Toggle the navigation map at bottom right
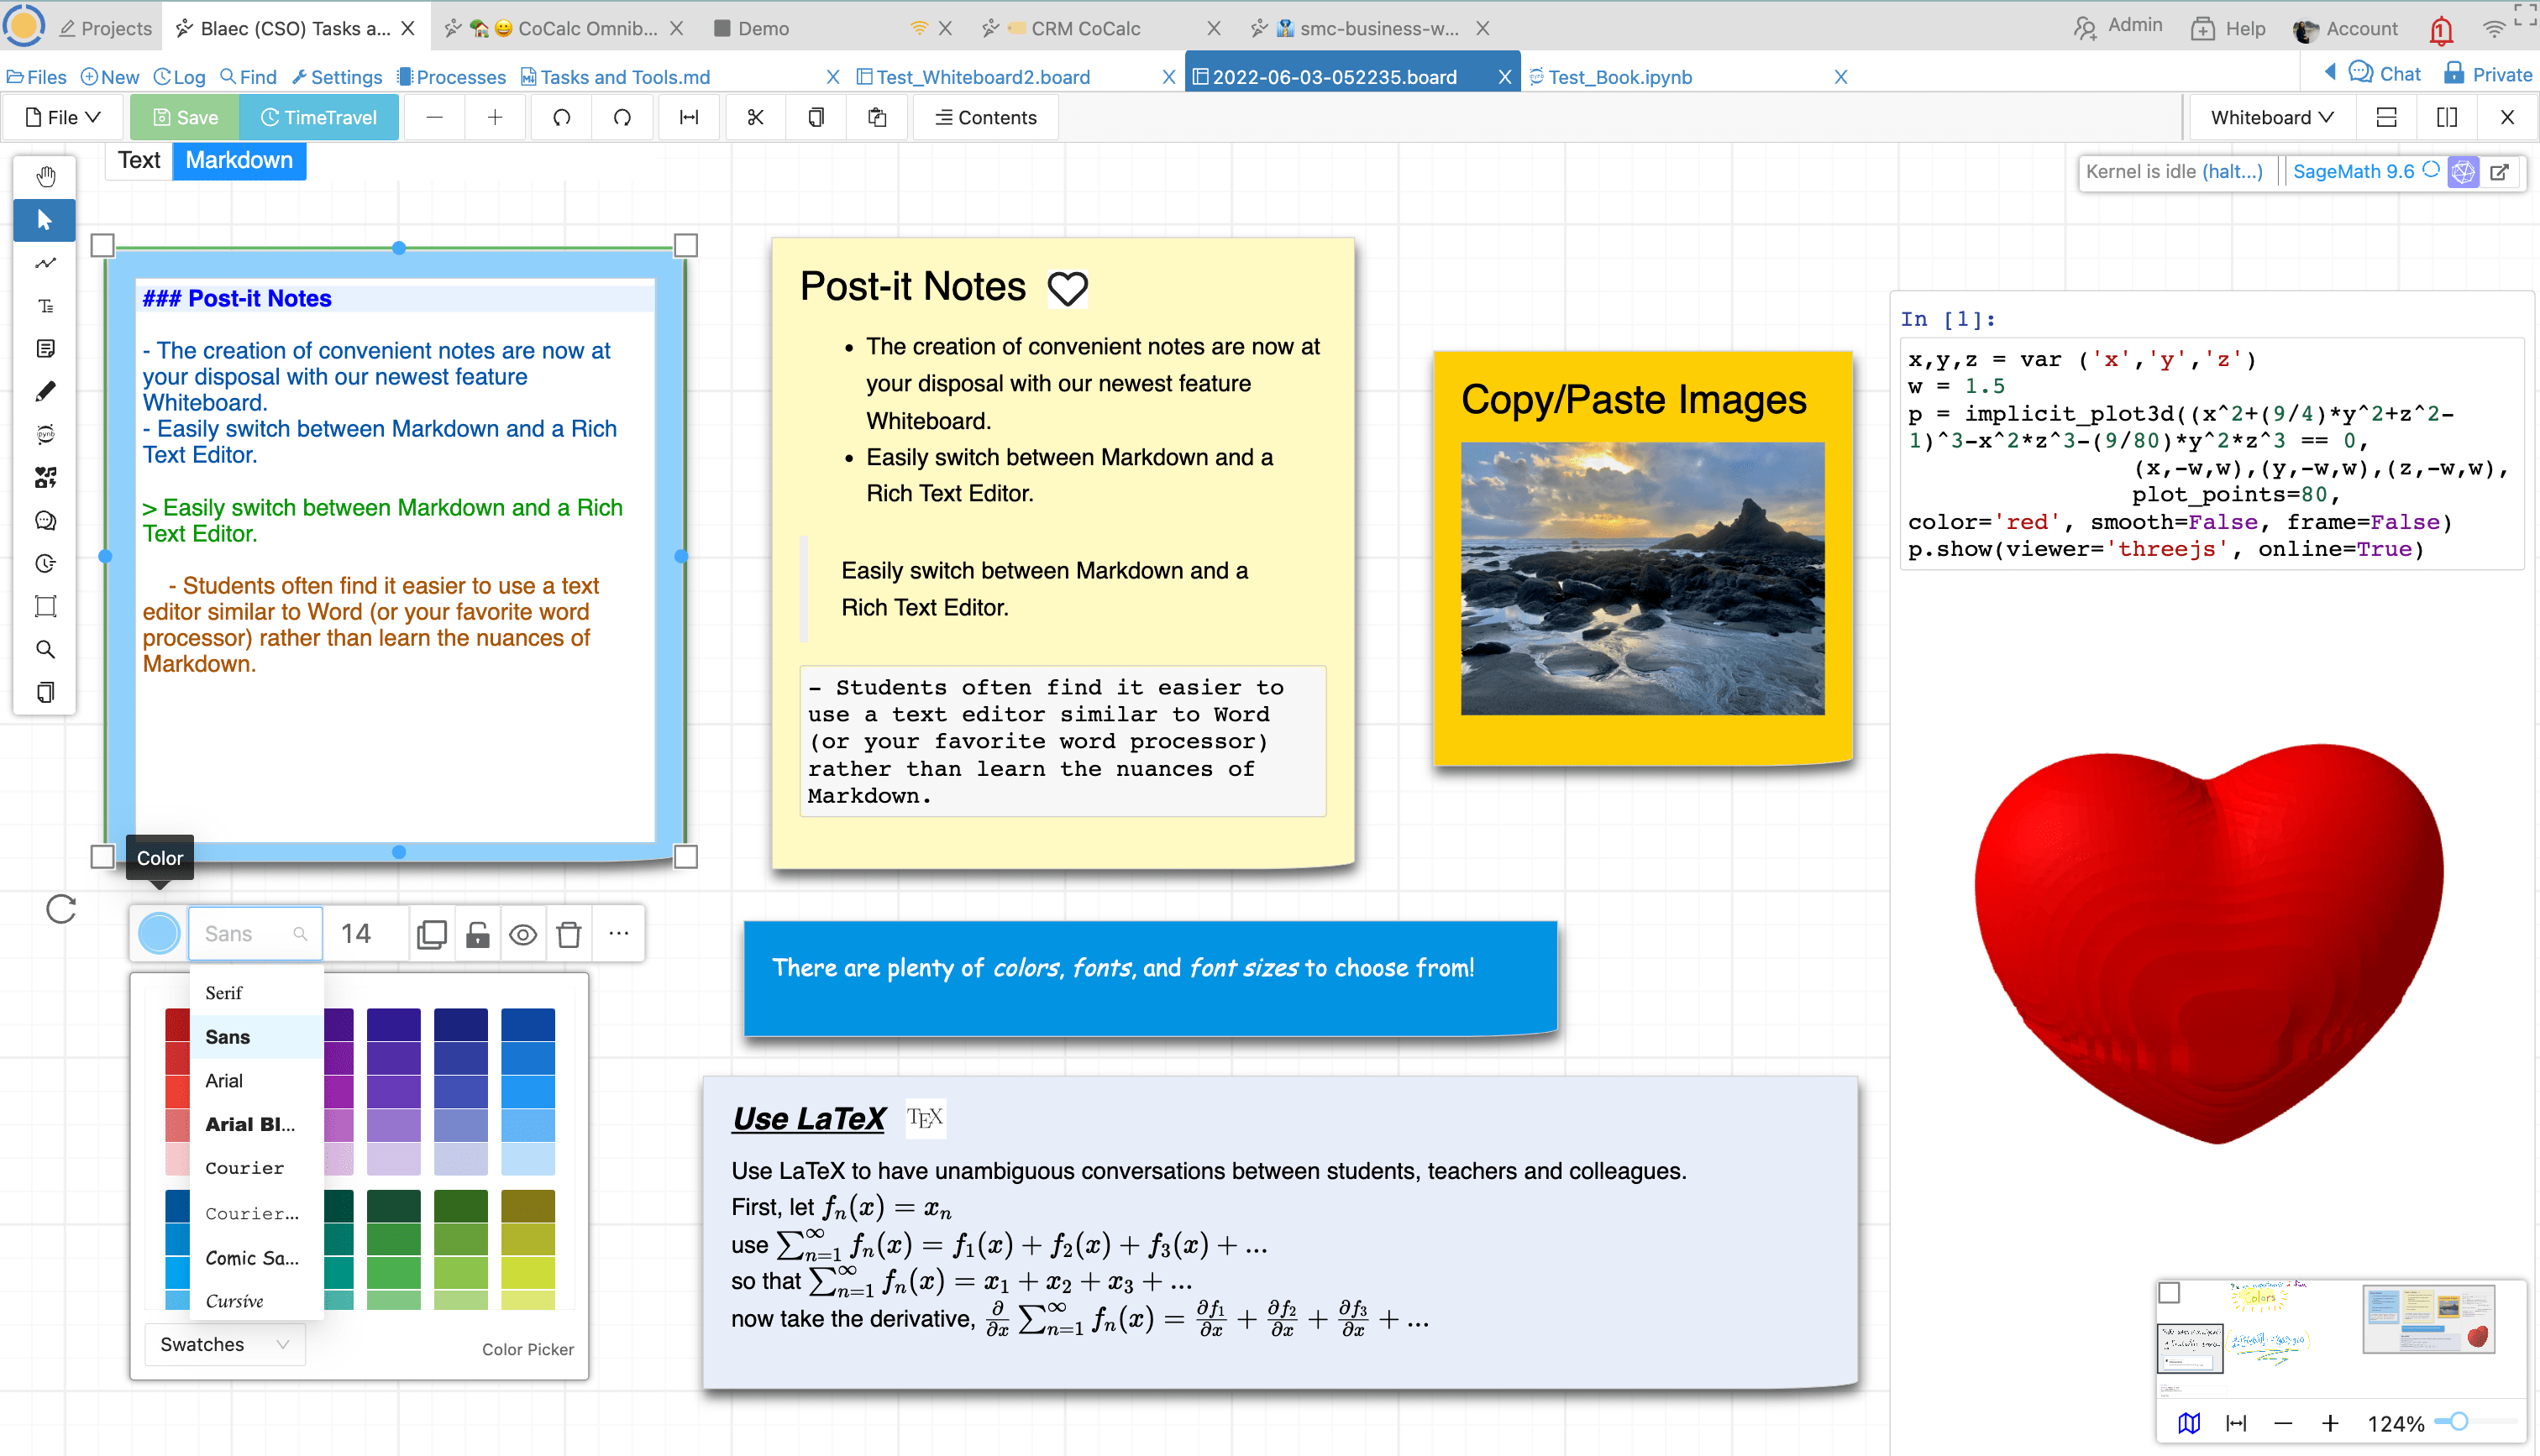 2188,1423
